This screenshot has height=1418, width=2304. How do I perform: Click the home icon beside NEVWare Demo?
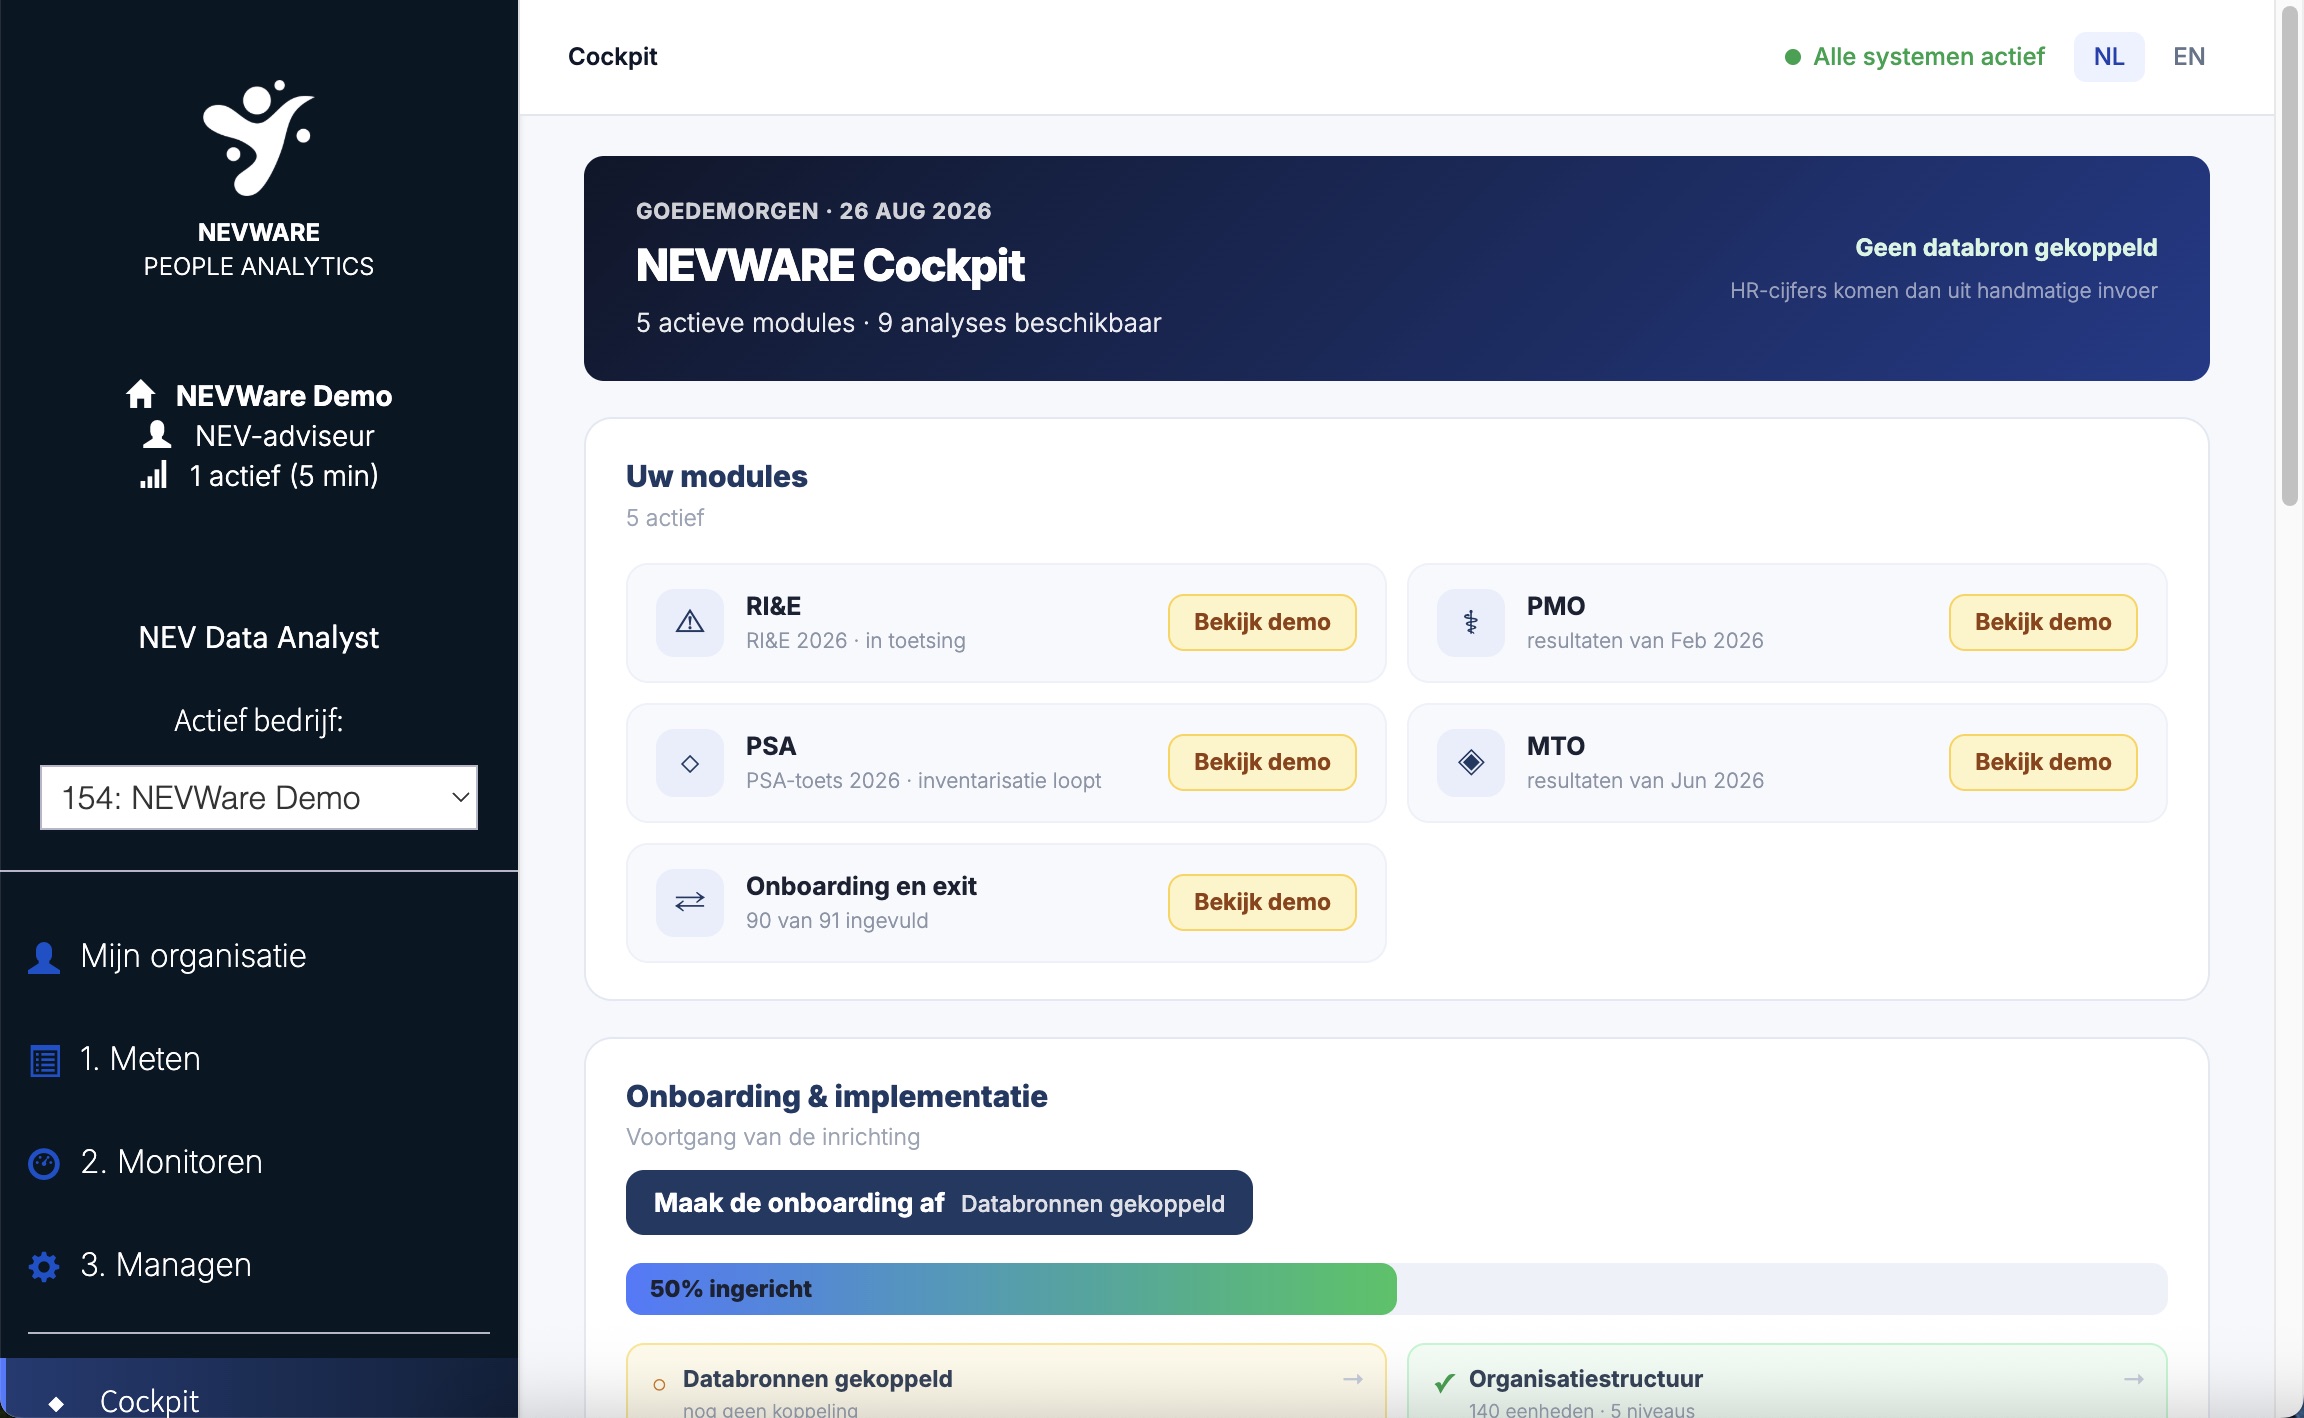pyautogui.click(x=141, y=395)
